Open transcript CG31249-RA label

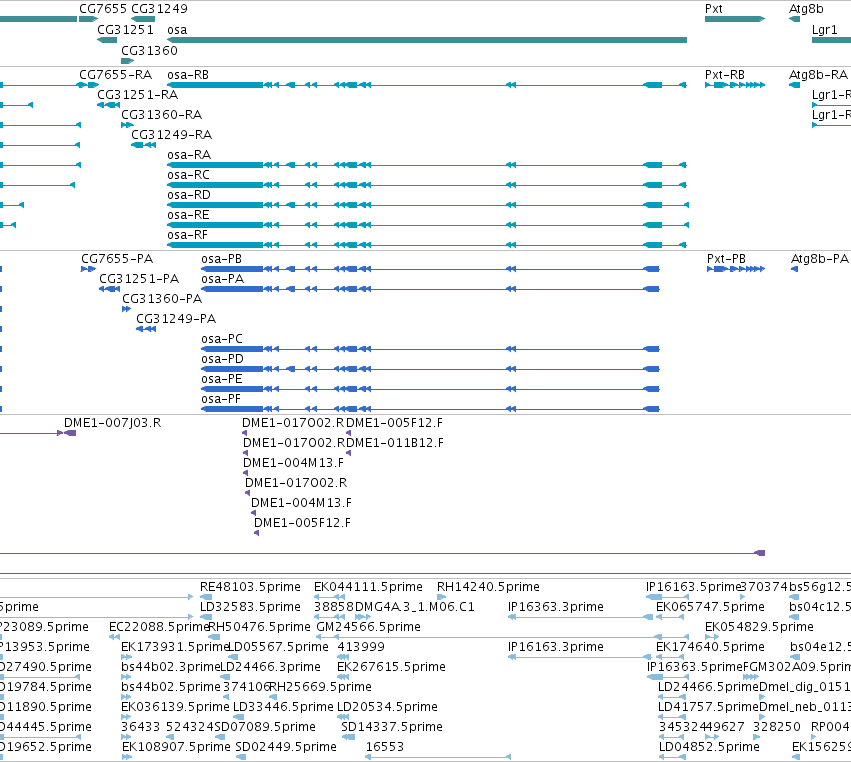click(x=172, y=135)
